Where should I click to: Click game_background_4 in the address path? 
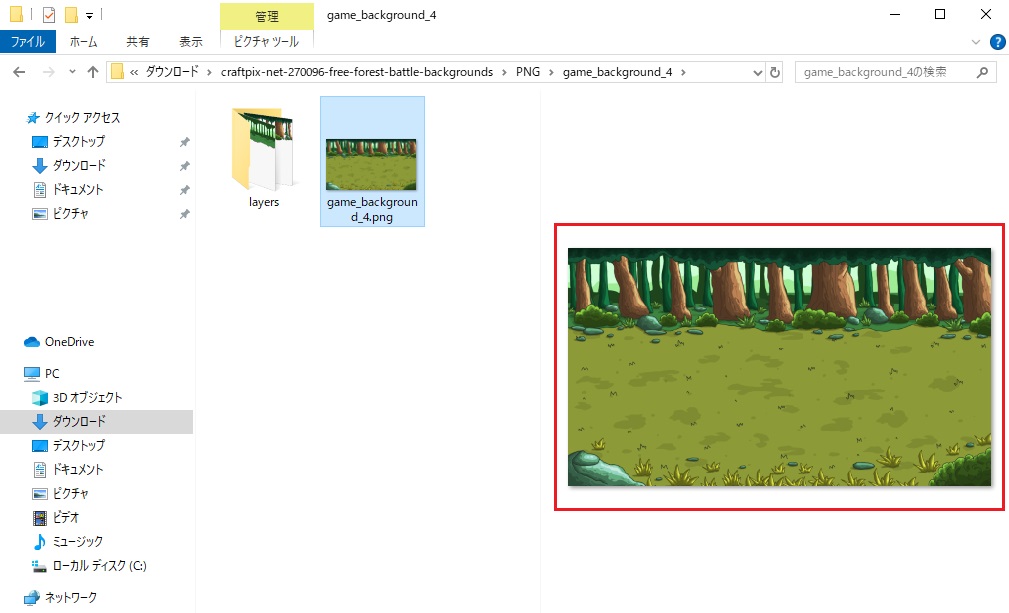coord(618,72)
